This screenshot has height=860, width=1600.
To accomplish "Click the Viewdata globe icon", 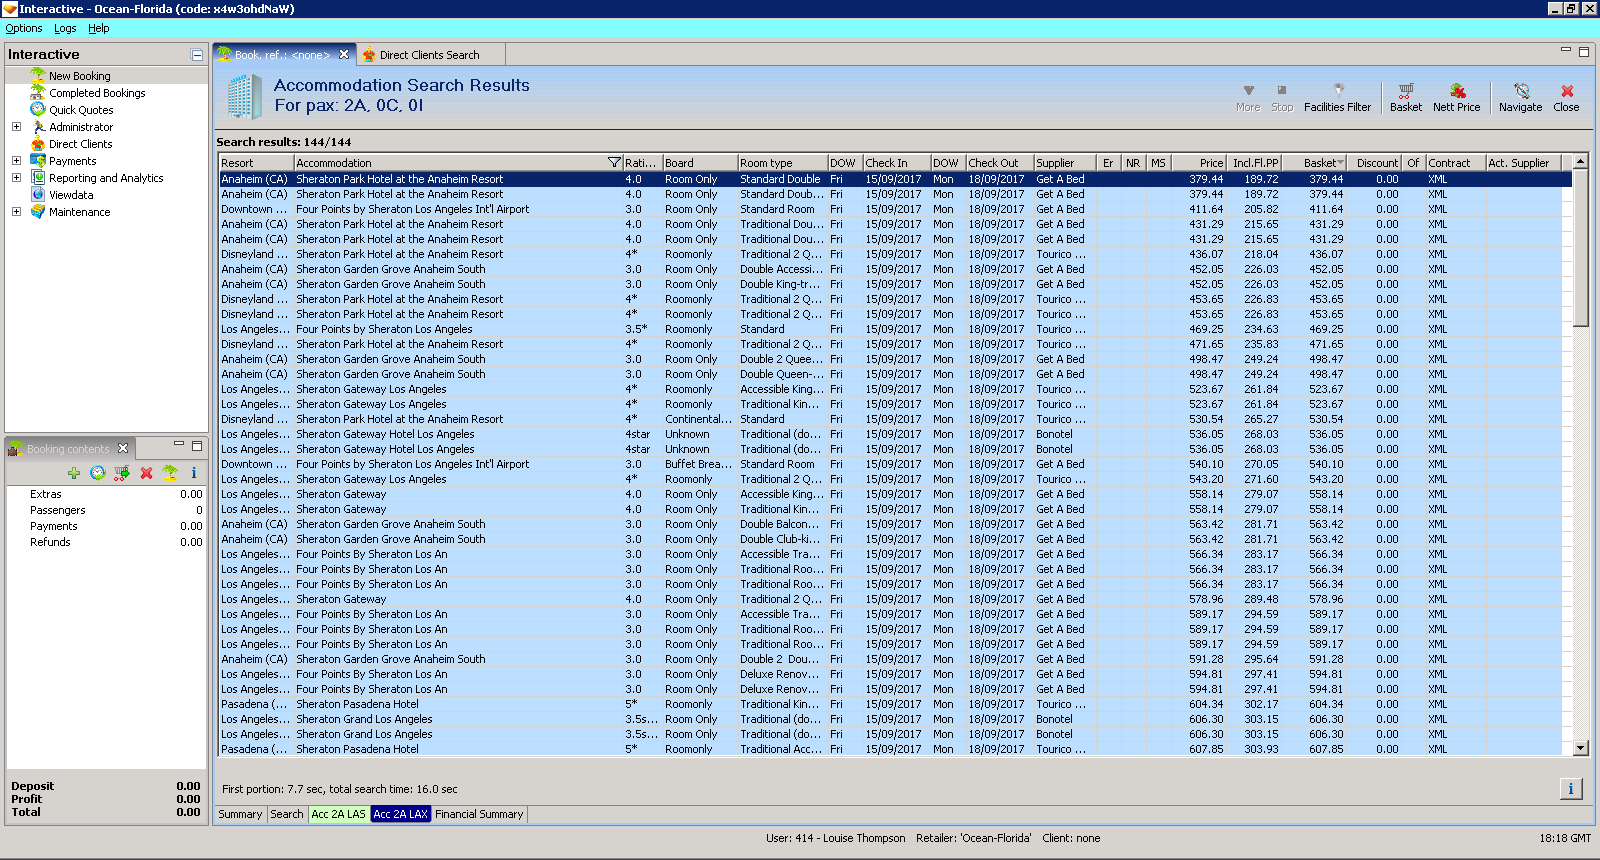I will tap(38, 194).
